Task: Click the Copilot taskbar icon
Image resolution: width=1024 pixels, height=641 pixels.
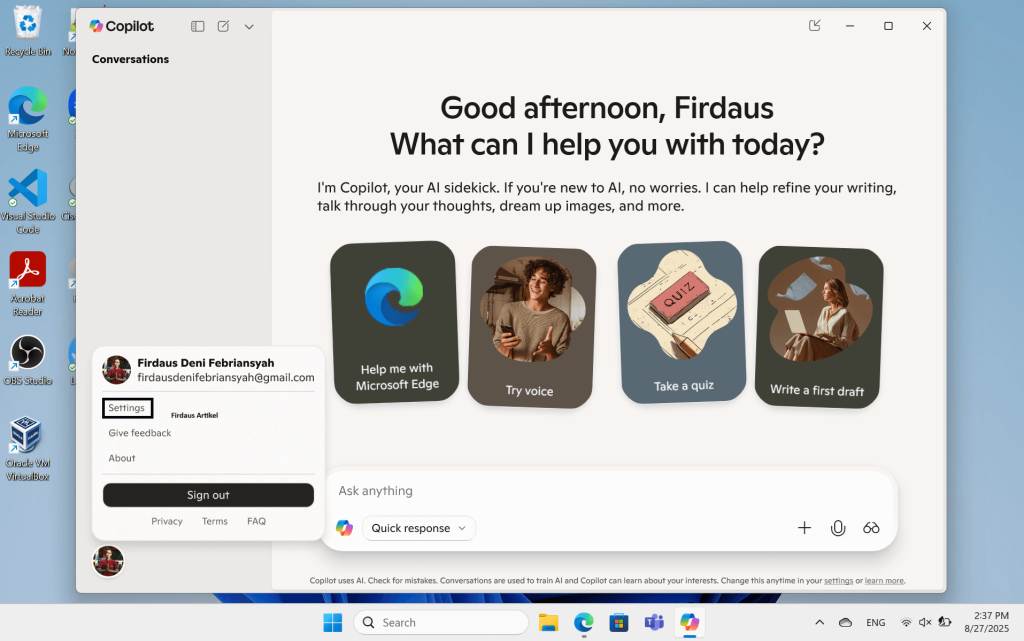Action: click(x=690, y=623)
